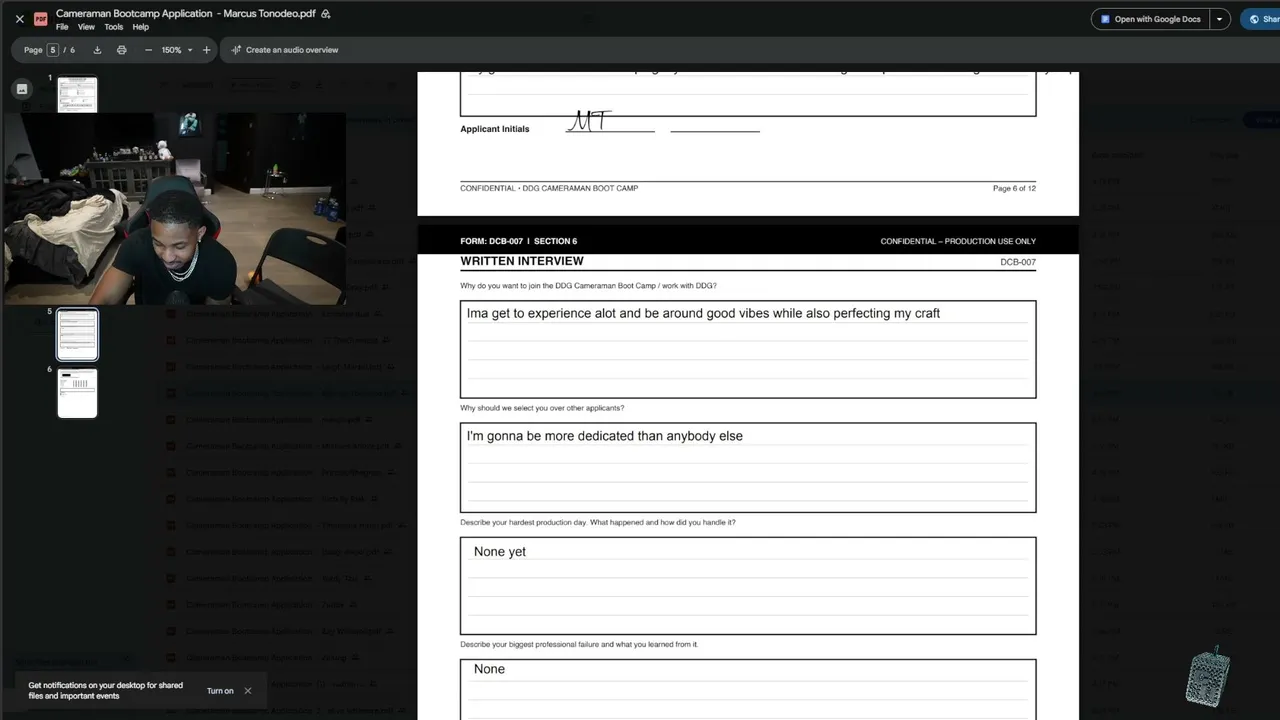Select the page 1 thumbnail
The image size is (1280, 720).
tap(77, 95)
